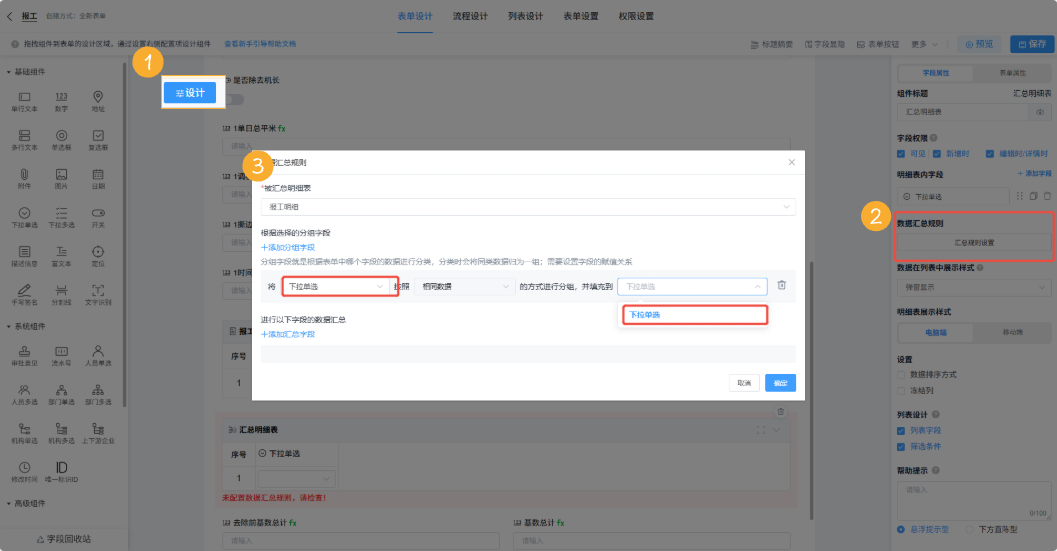Click the 唯一标识ID component icon
Image resolution: width=1057 pixels, height=551 pixels.
61,467
